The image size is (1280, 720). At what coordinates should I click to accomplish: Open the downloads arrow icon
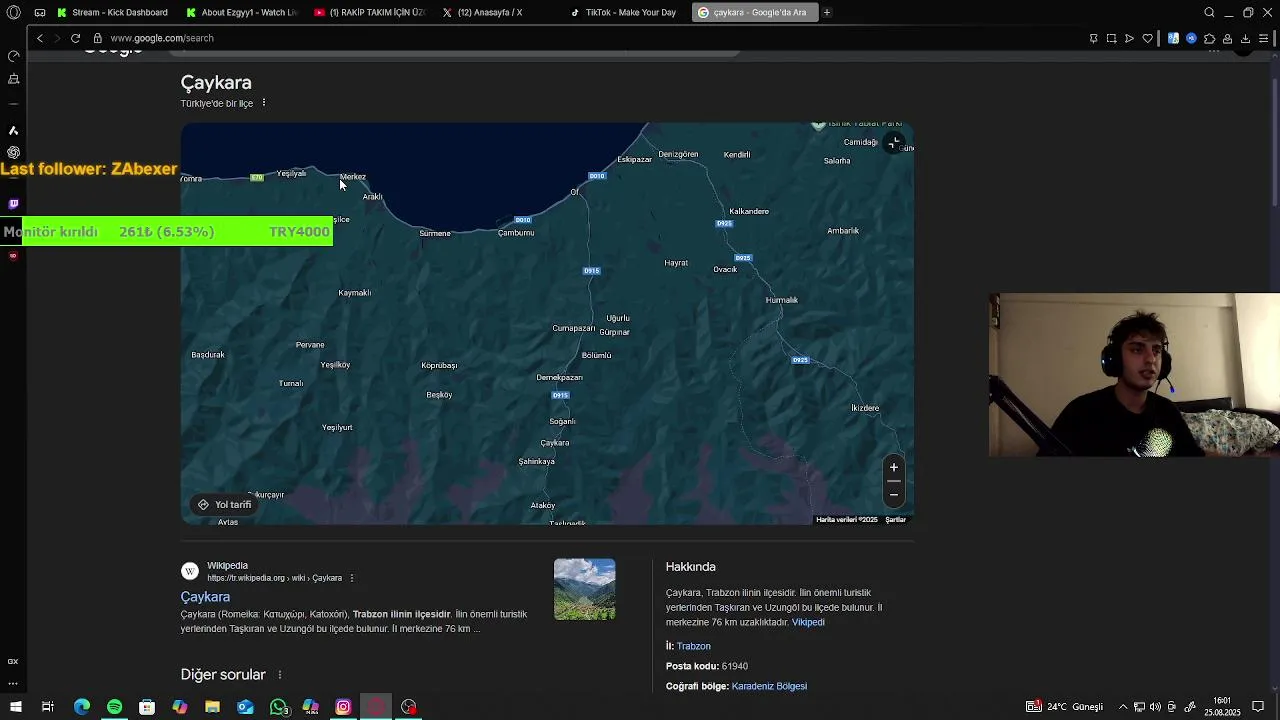[1245, 38]
